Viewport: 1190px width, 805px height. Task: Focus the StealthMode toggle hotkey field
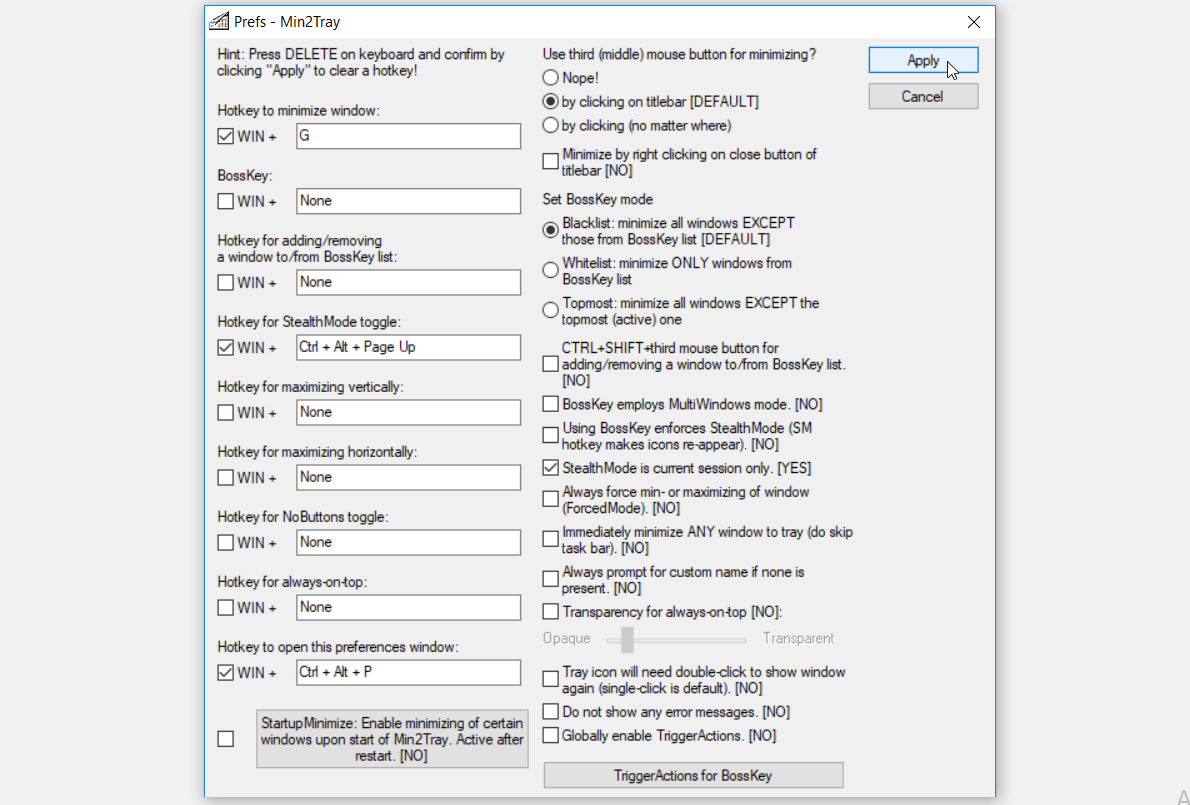pyautogui.click(x=408, y=347)
